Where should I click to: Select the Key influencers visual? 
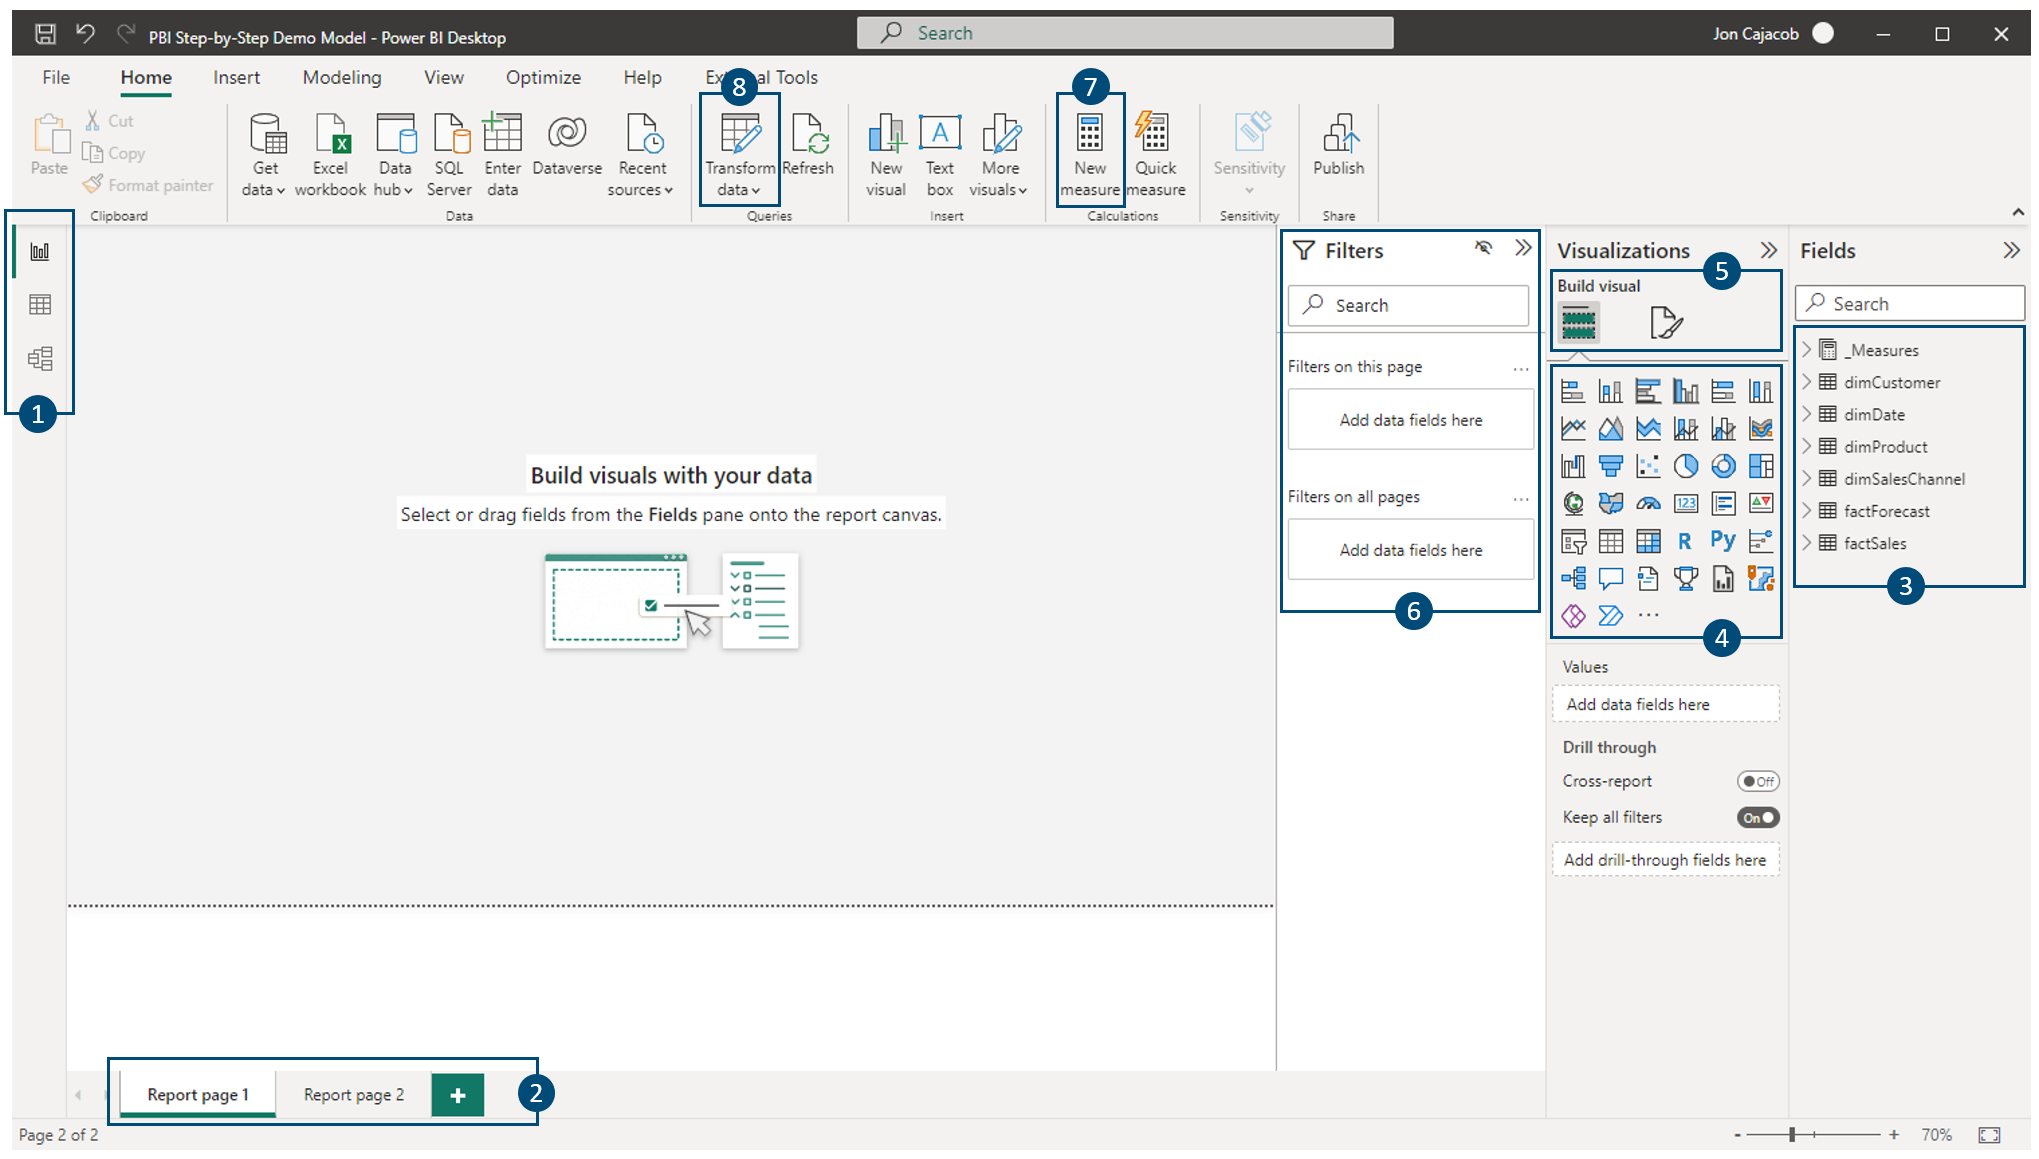click(x=1761, y=541)
